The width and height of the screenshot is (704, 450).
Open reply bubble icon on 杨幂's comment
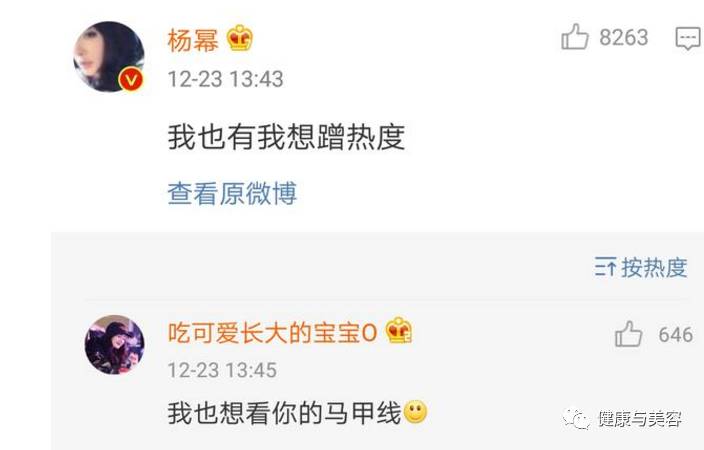pyautogui.click(x=688, y=38)
